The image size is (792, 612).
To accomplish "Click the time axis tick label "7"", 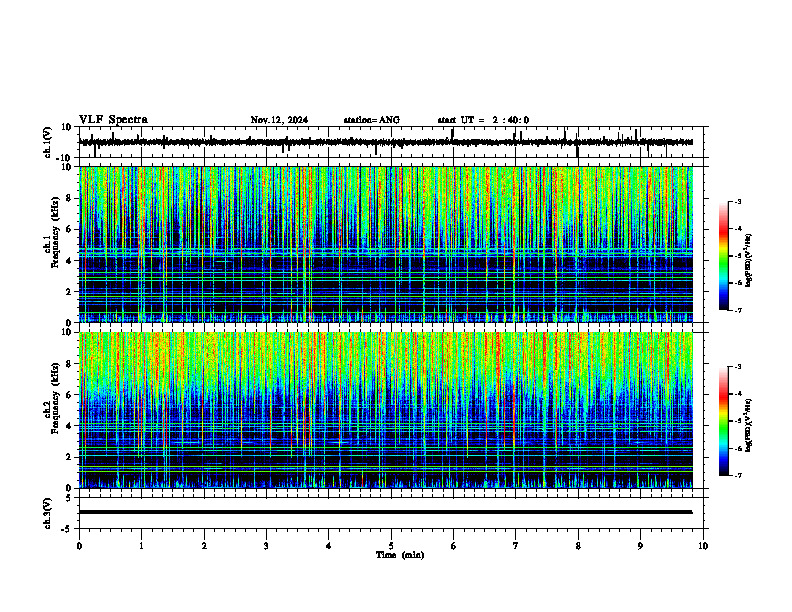I will point(516,546).
